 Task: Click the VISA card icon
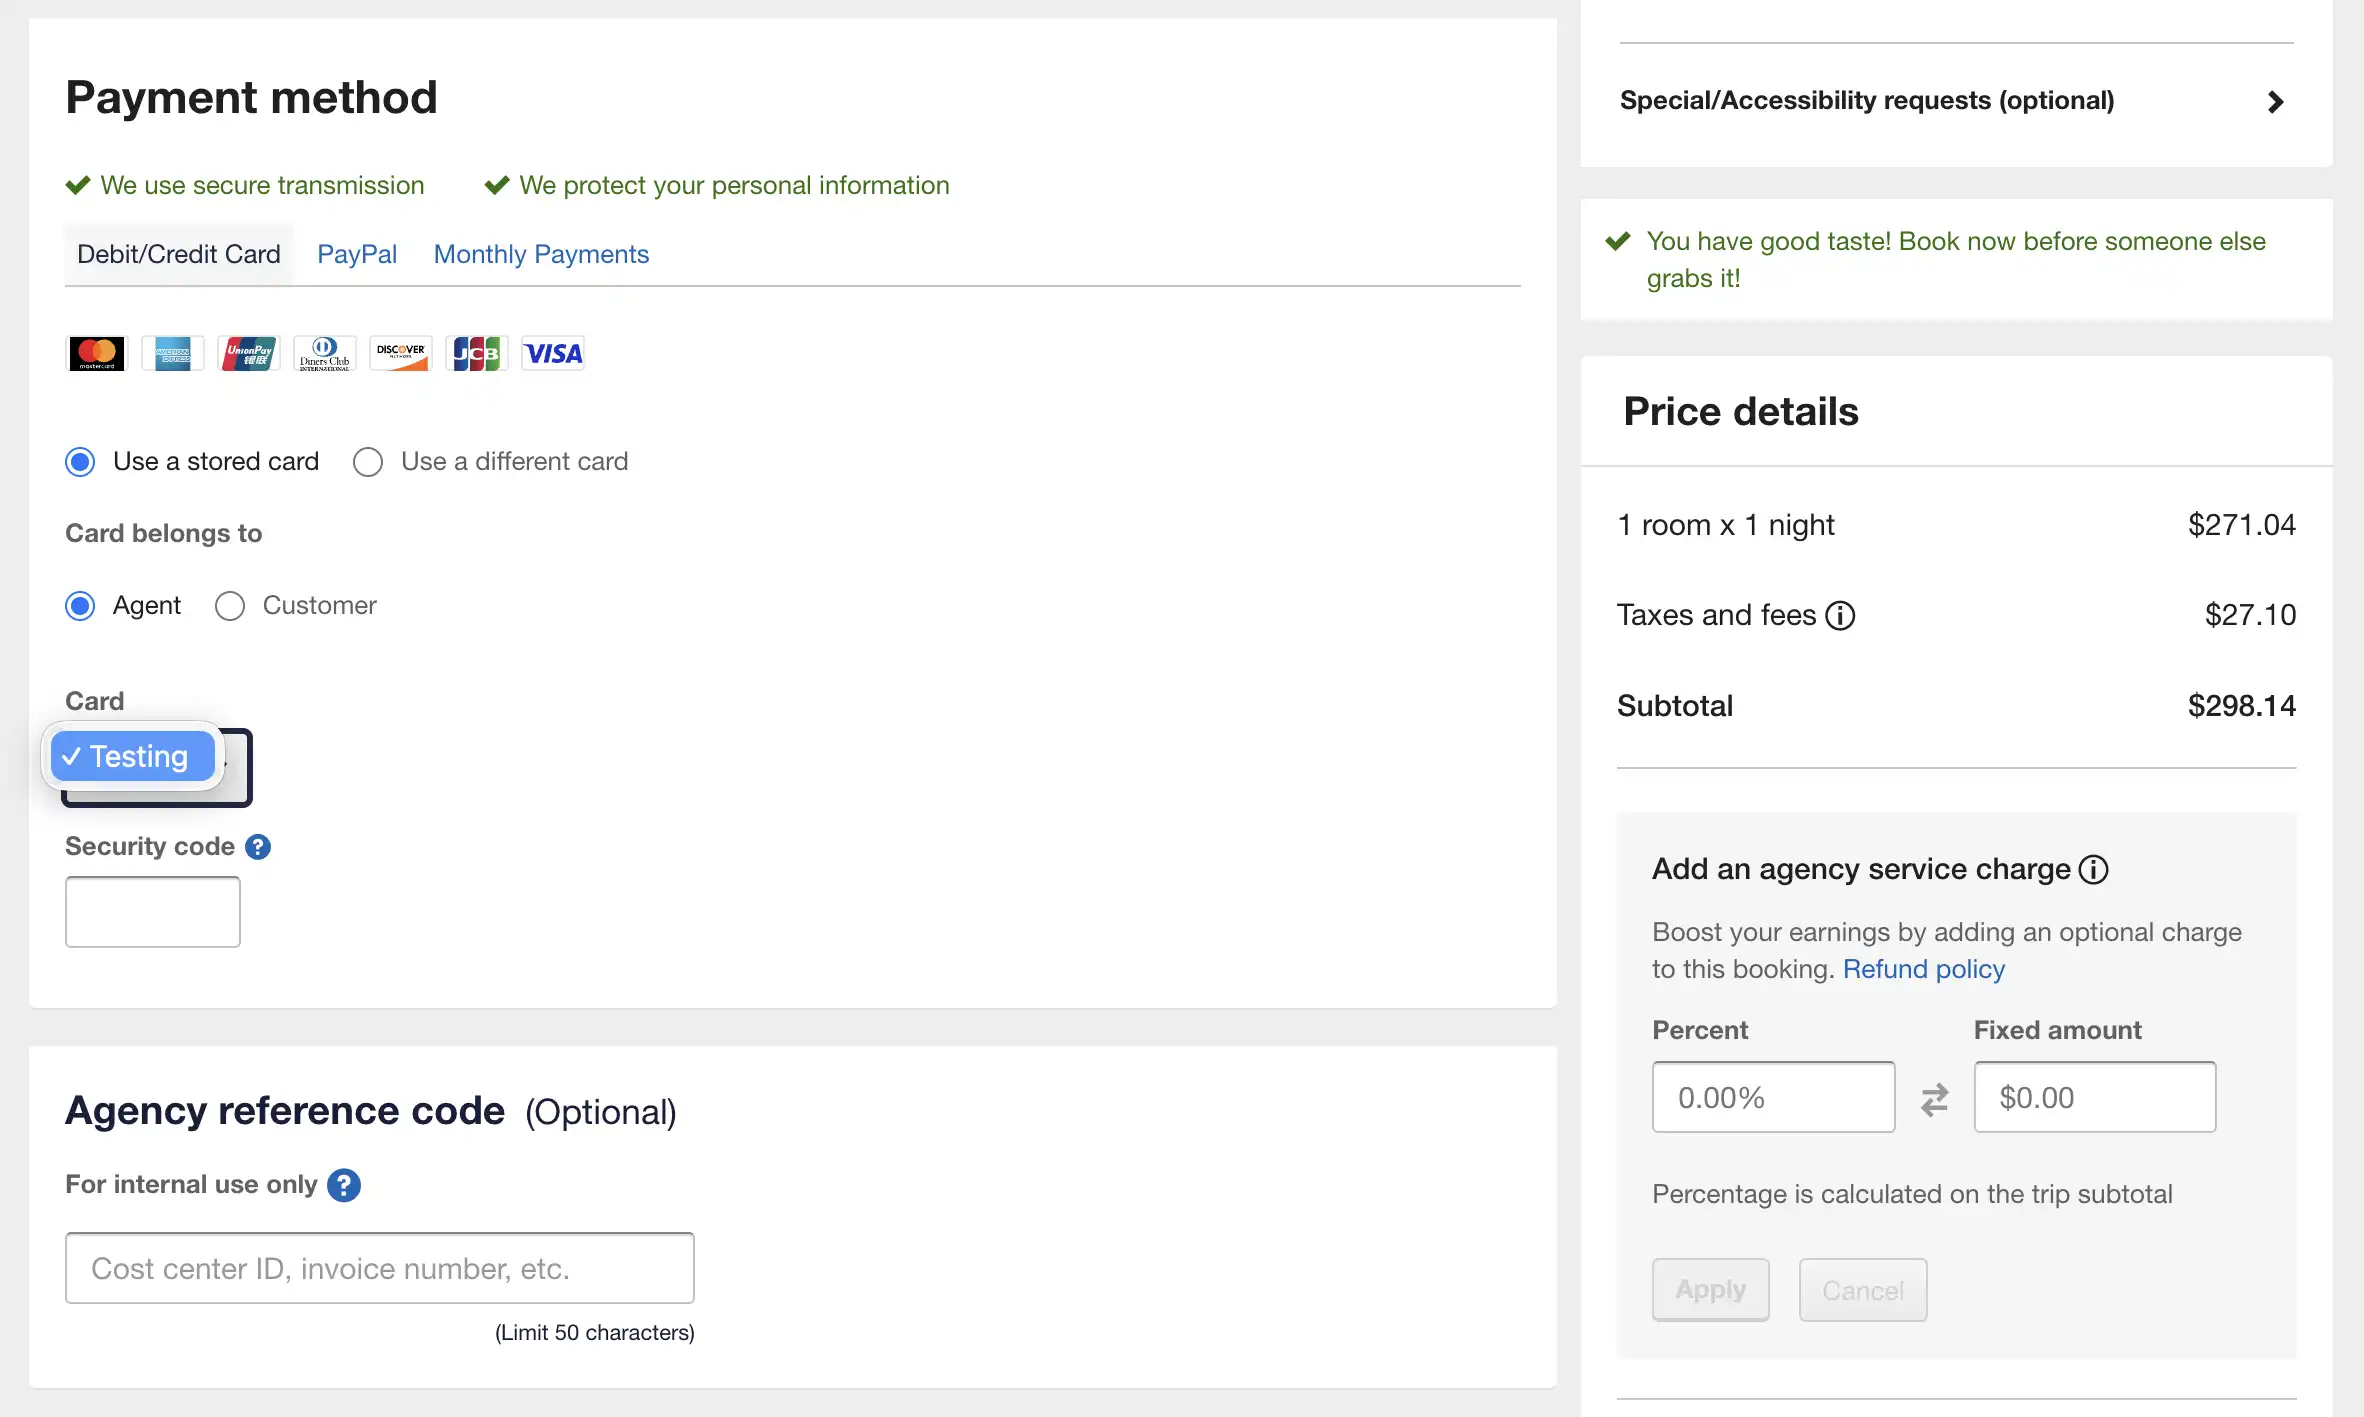click(553, 354)
